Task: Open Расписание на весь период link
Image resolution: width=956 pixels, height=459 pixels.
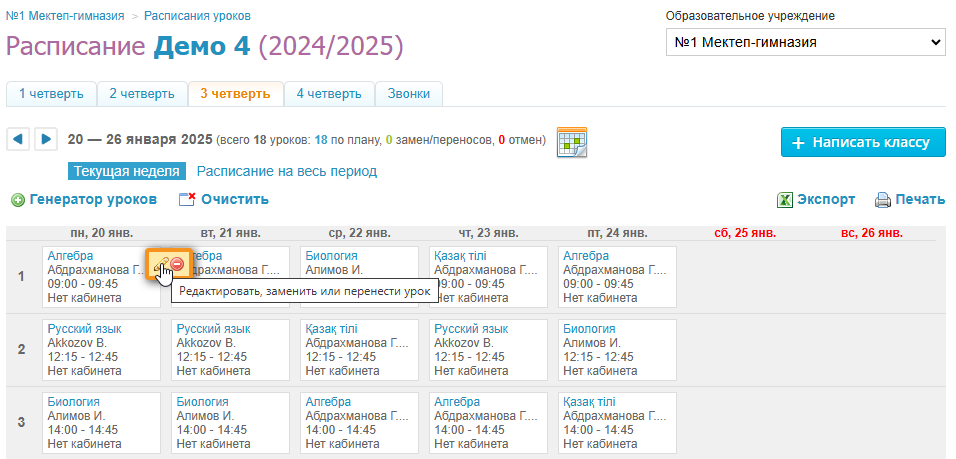Action: (286, 171)
